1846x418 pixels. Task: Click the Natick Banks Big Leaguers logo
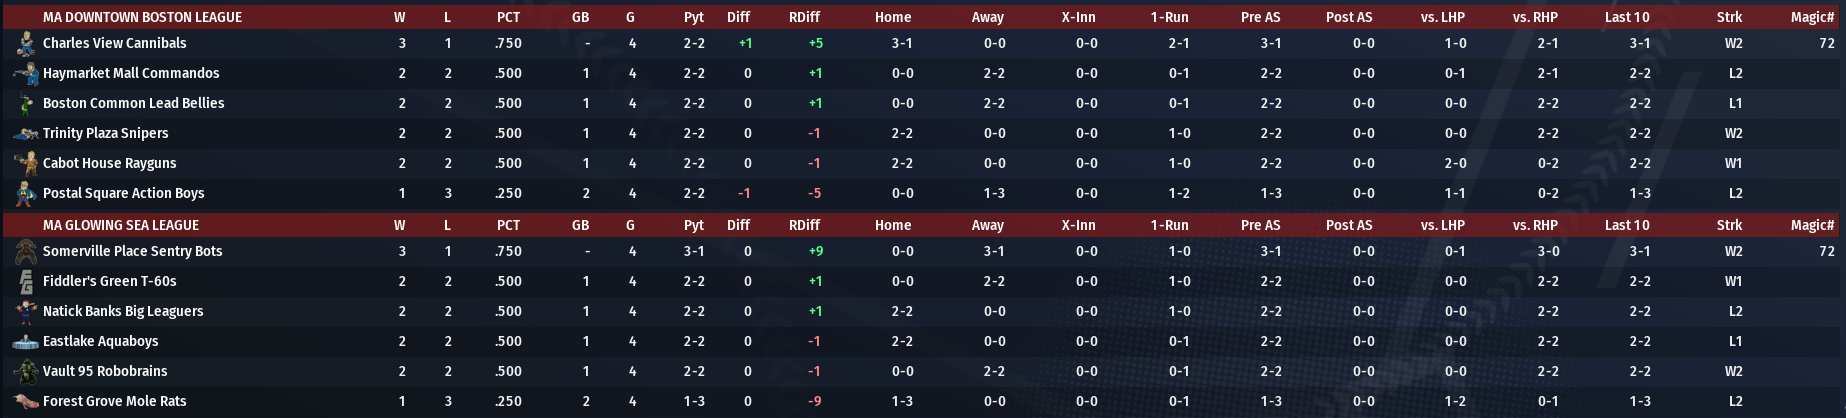pyautogui.click(x=26, y=312)
